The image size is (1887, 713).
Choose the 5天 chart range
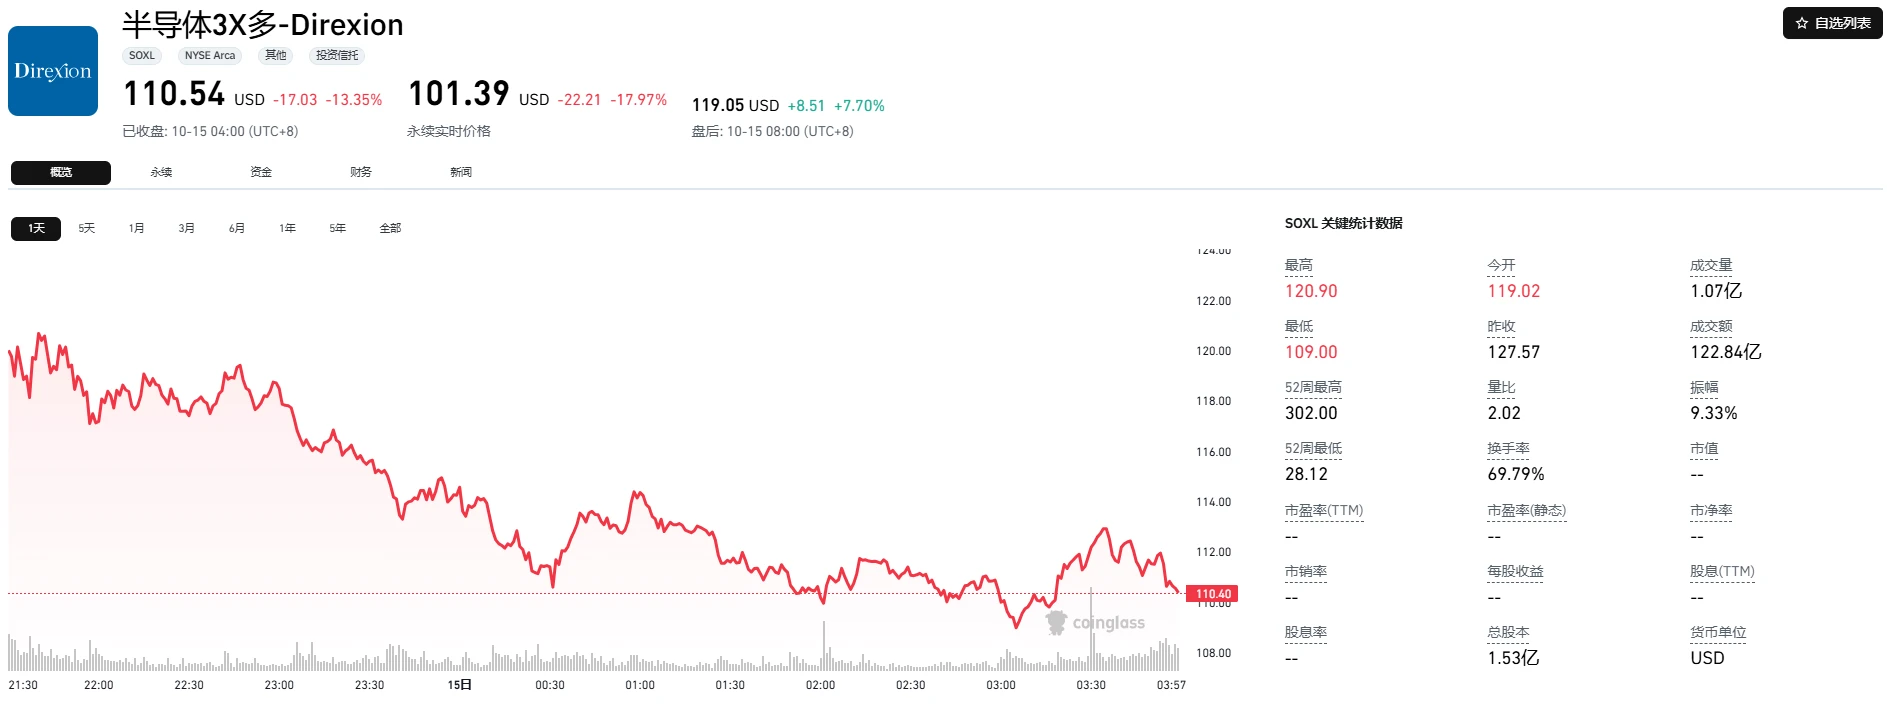87,228
